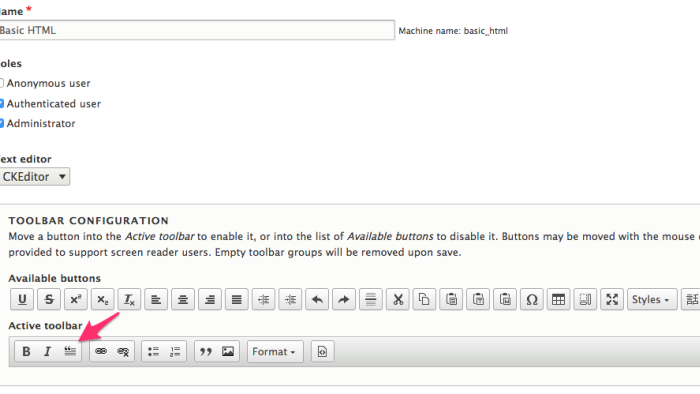Screen dimensions: 700x394
Task: Click the plain Paste clipboard button
Action: [451, 299]
